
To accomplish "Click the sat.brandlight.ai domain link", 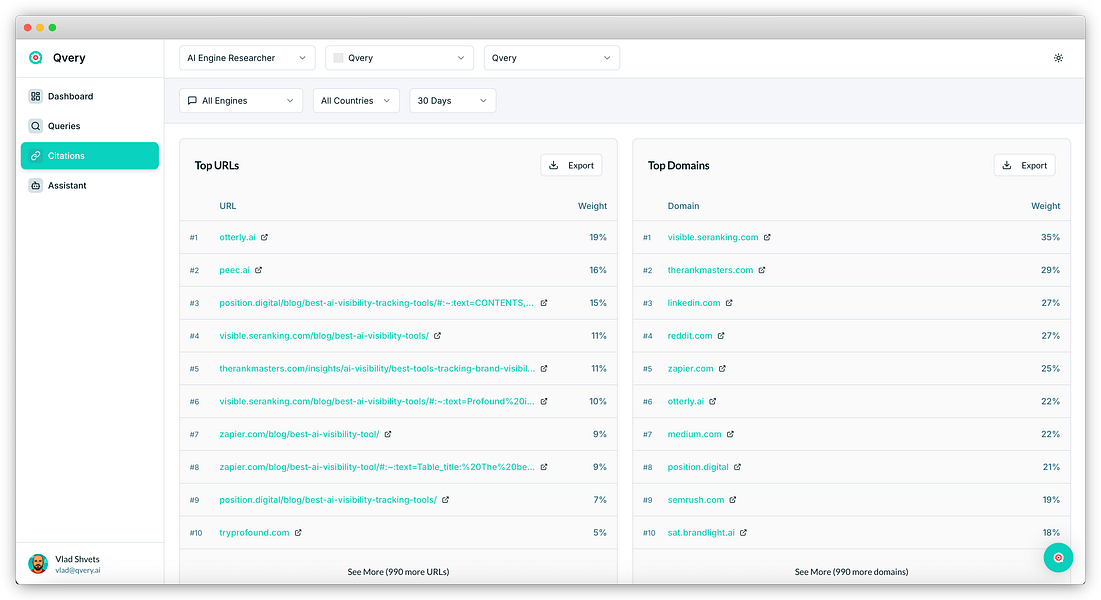I will click(x=701, y=533).
